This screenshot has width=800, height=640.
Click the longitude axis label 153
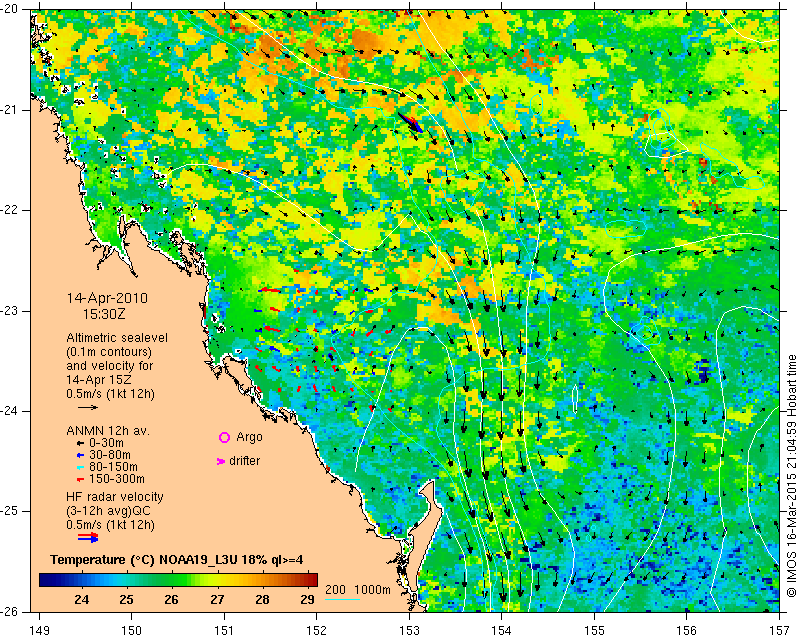point(409,631)
